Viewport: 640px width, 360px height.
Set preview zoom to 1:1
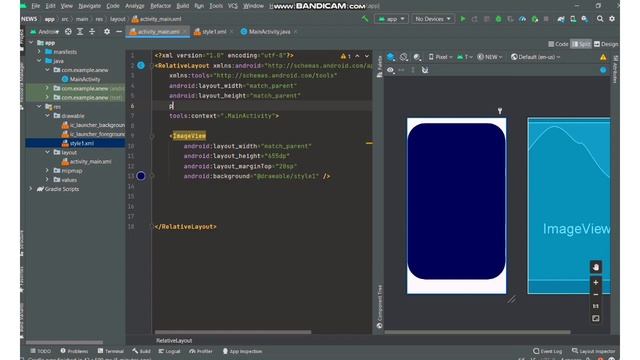coord(596,306)
